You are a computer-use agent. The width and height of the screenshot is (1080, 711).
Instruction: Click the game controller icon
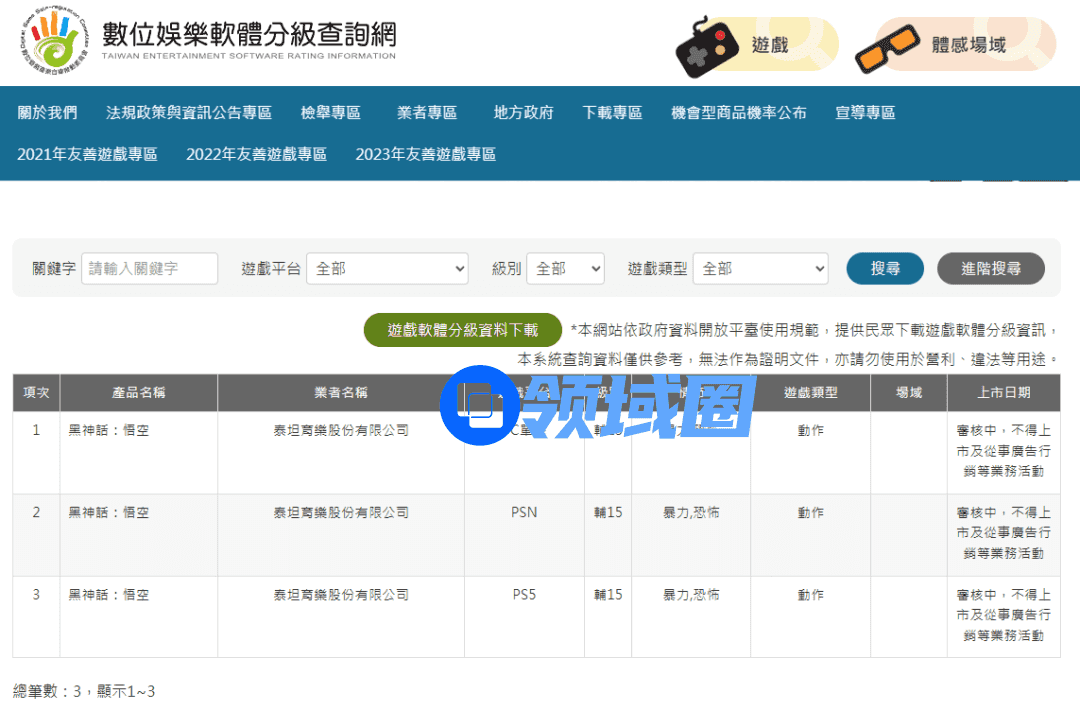tap(708, 46)
